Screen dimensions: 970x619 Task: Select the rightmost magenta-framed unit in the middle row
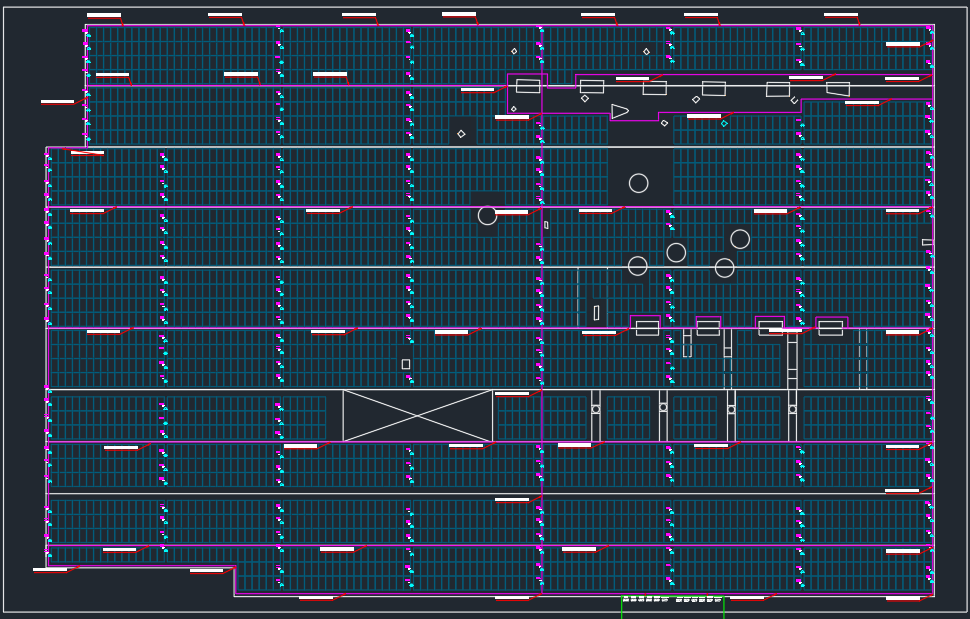(830, 327)
